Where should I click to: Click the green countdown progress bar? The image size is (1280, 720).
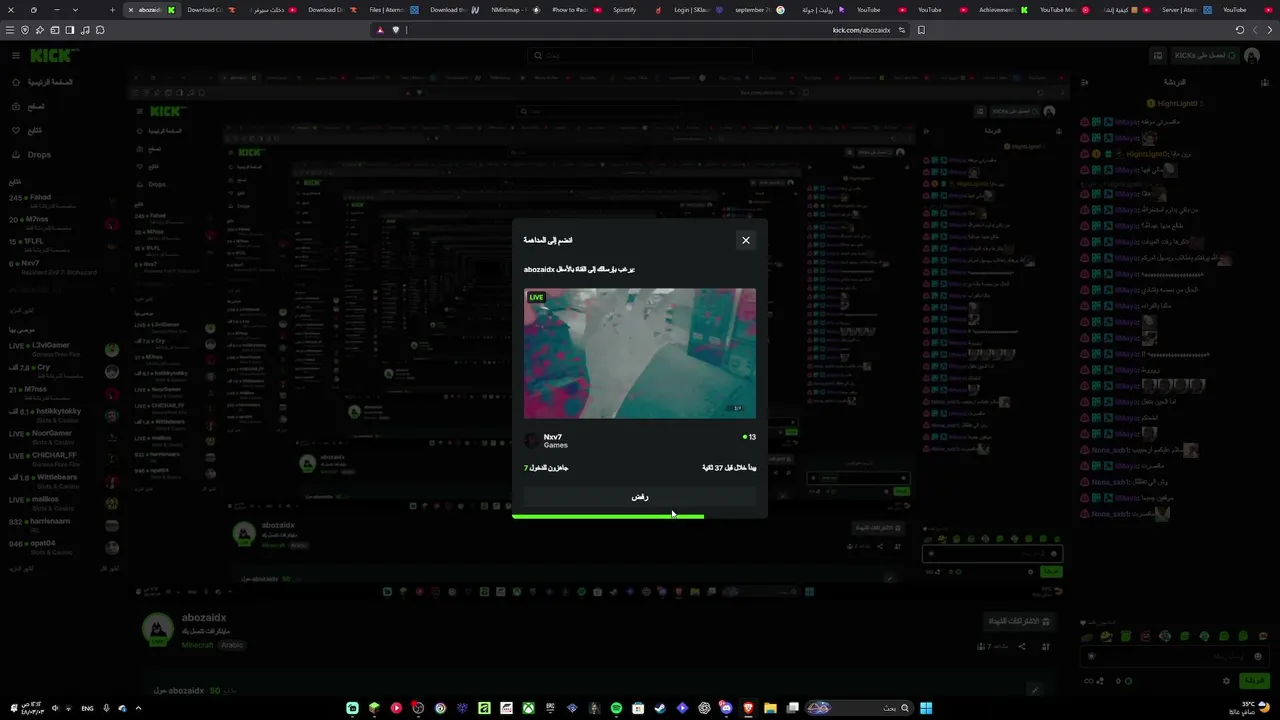pos(608,516)
